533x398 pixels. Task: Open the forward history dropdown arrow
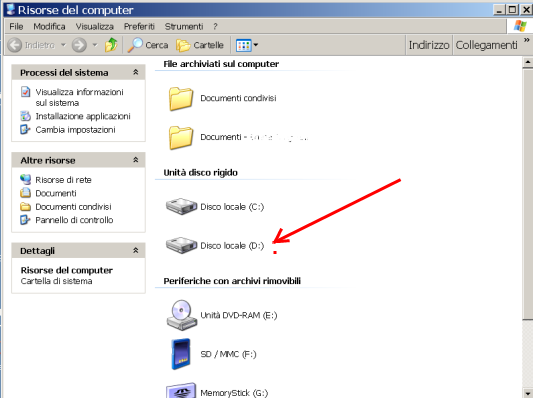(95, 45)
